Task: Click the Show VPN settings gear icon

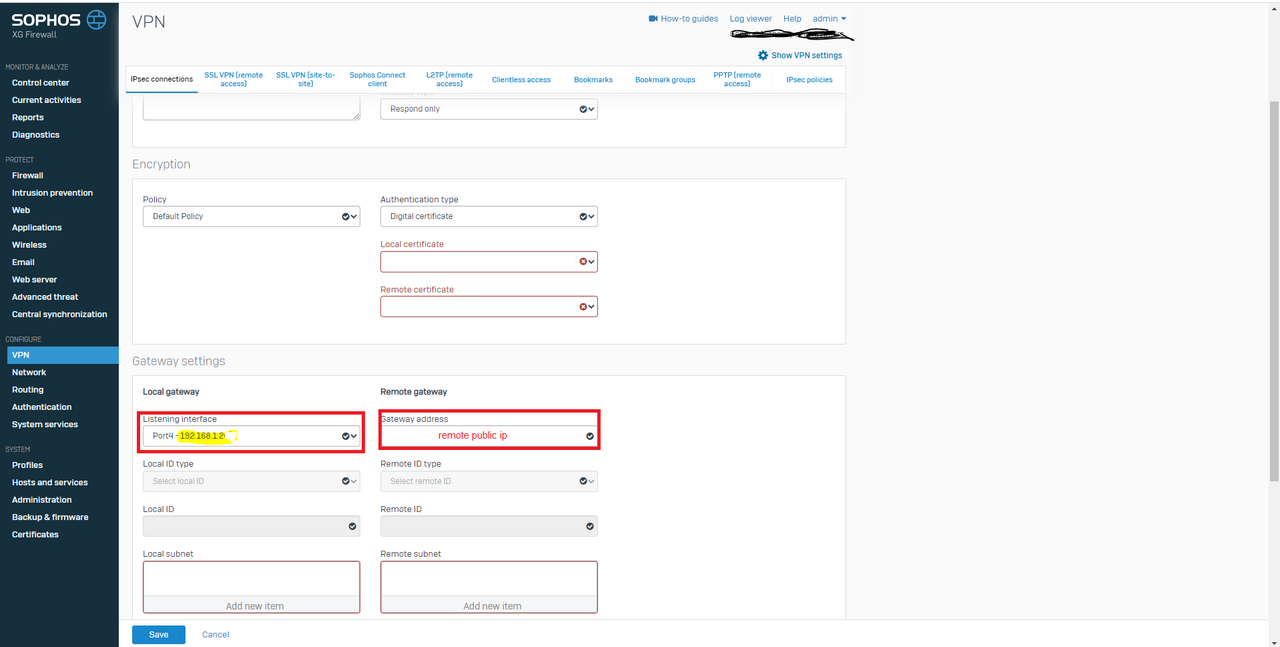Action: click(763, 55)
